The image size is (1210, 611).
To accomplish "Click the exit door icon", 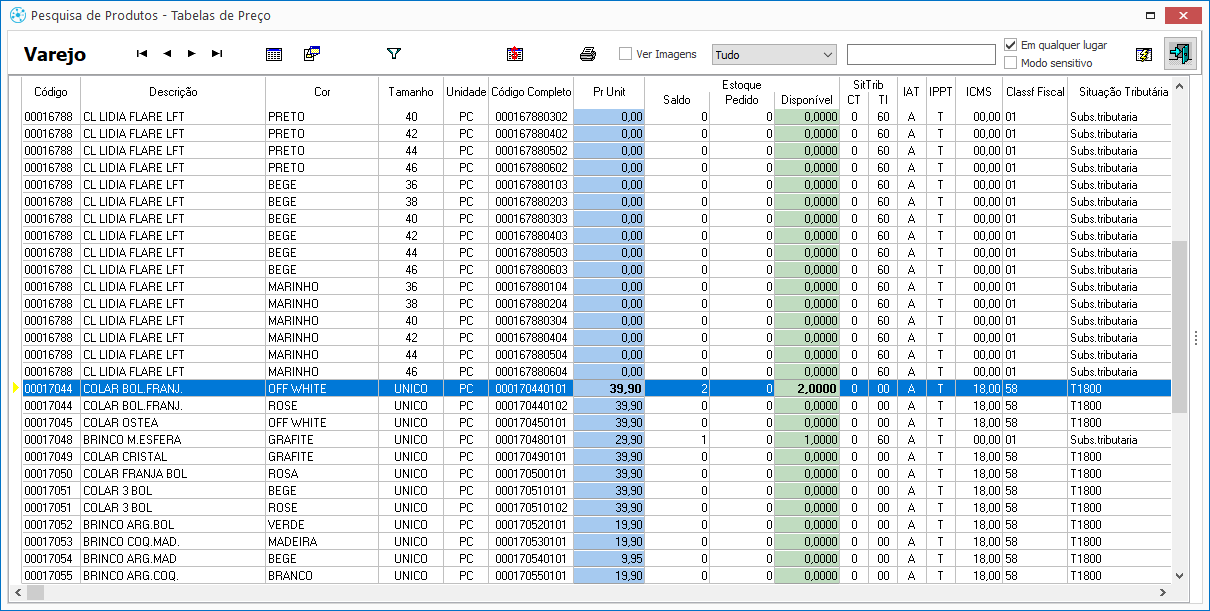I will pos(1180,54).
